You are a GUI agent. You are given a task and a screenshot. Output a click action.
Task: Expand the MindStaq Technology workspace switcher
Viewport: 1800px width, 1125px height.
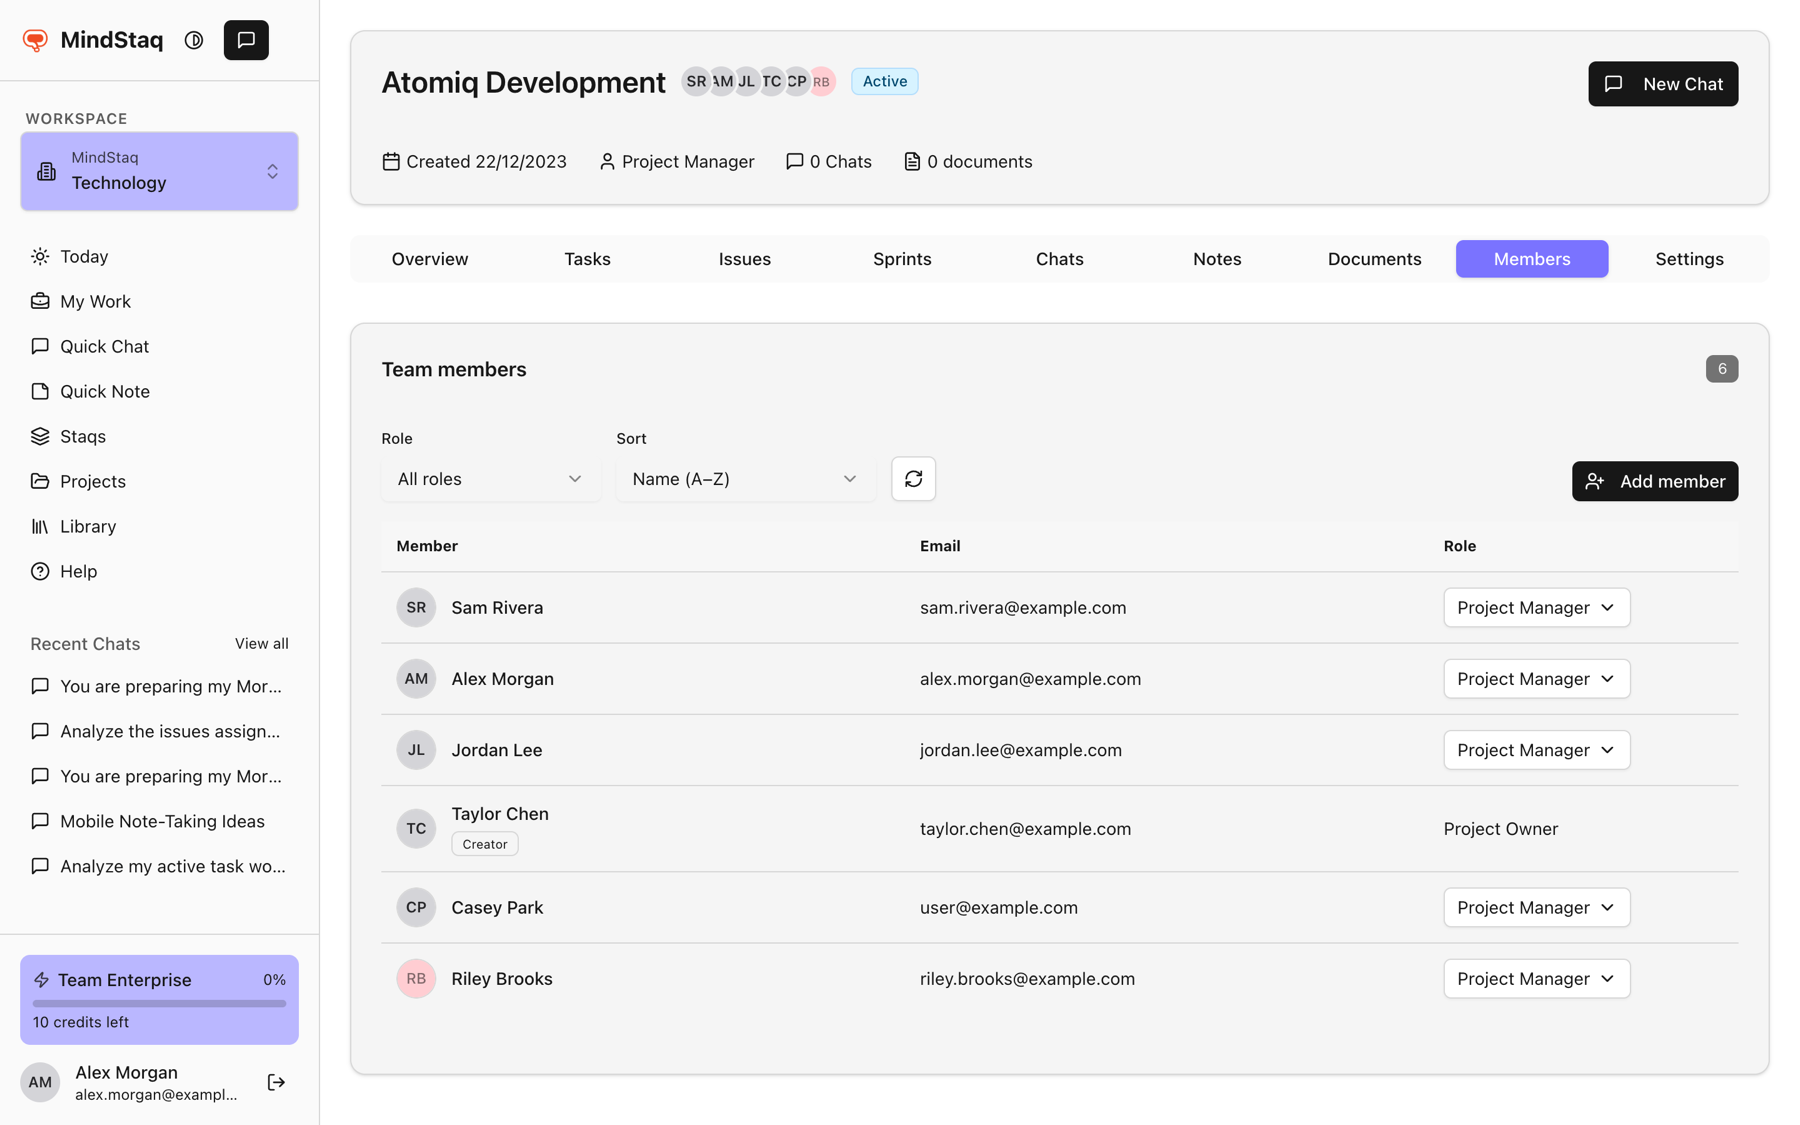coord(159,171)
